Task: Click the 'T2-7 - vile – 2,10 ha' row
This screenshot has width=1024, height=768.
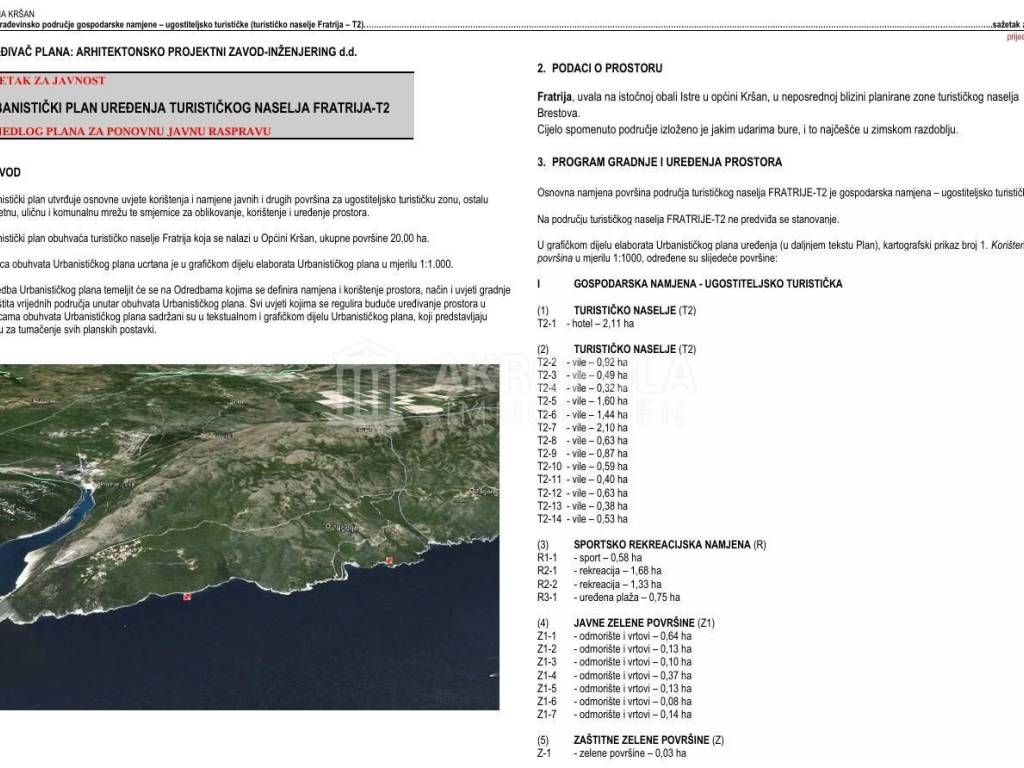Action: coord(583,427)
